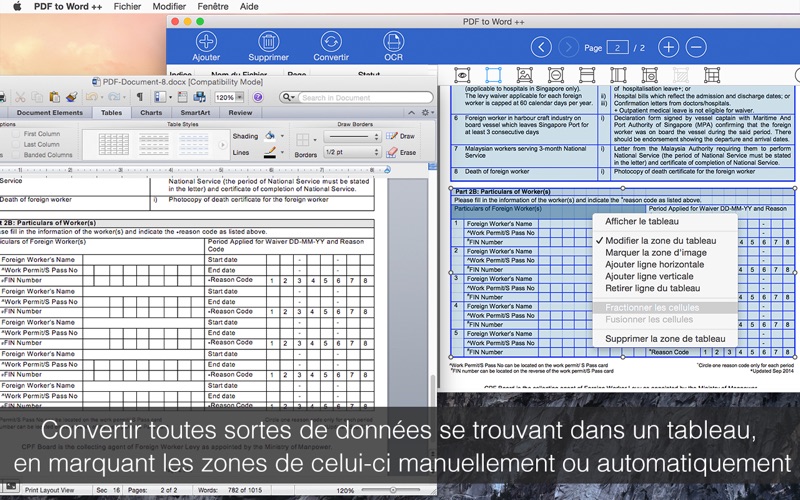The height and width of the screenshot is (500, 800).
Task: Click the Undo arrow in Word
Action: pyautogui.click(x=91, y=97)
